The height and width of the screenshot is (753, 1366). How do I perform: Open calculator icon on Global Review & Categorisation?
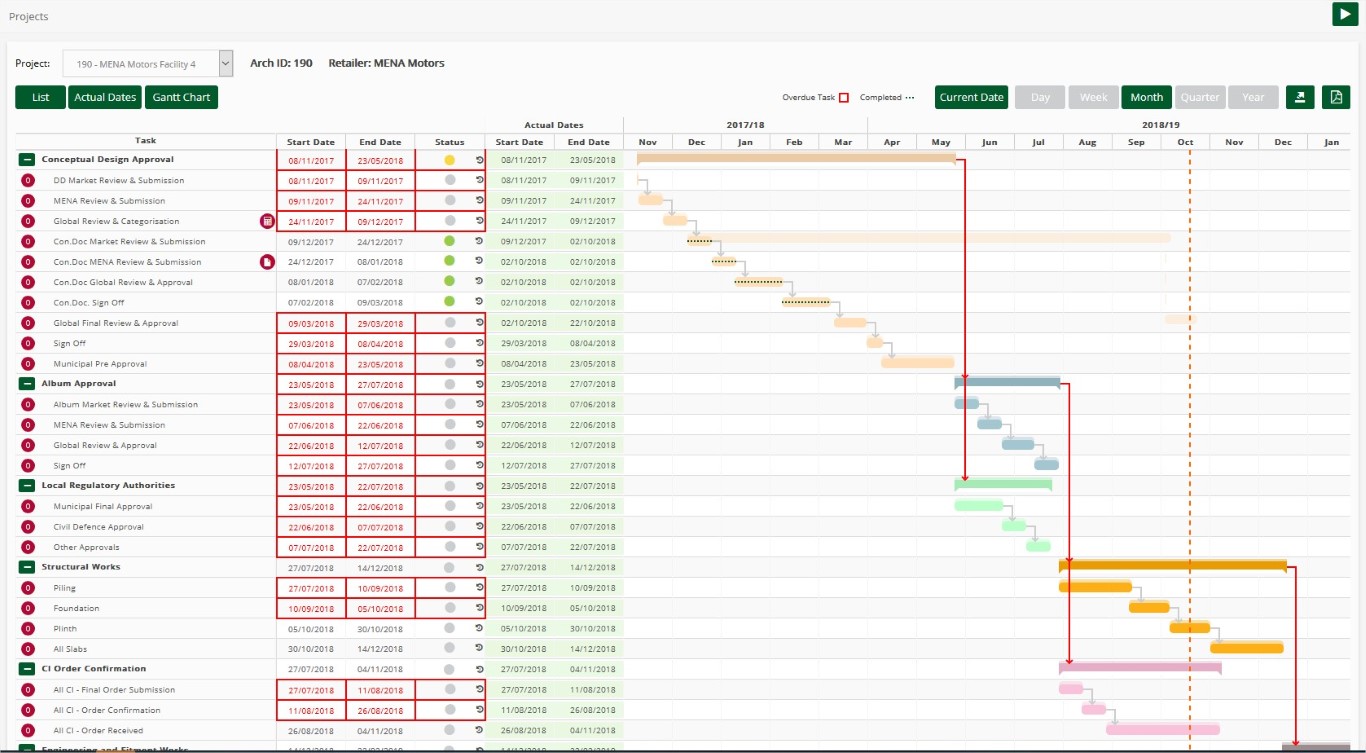267,221
